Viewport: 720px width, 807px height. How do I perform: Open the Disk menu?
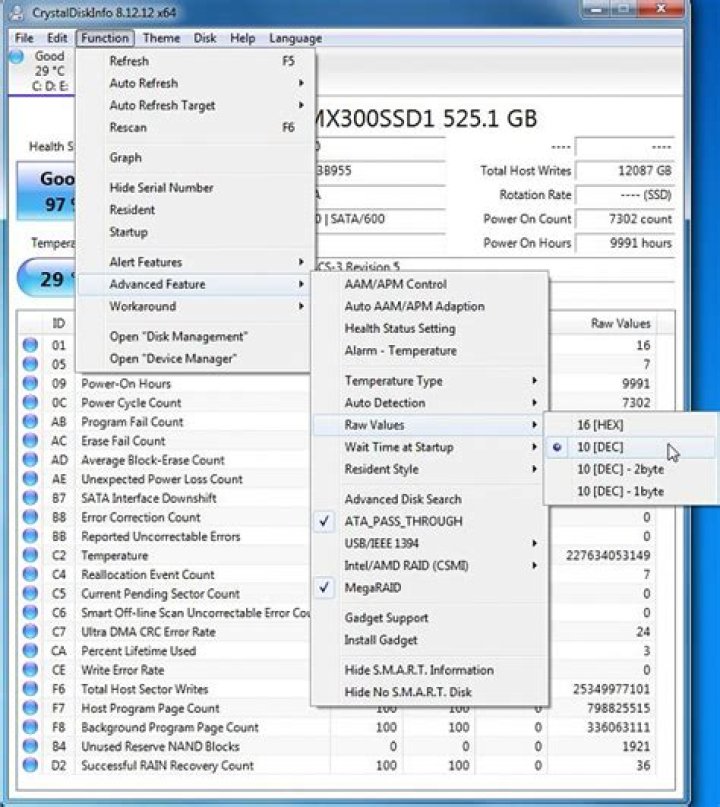pos(205,38)
